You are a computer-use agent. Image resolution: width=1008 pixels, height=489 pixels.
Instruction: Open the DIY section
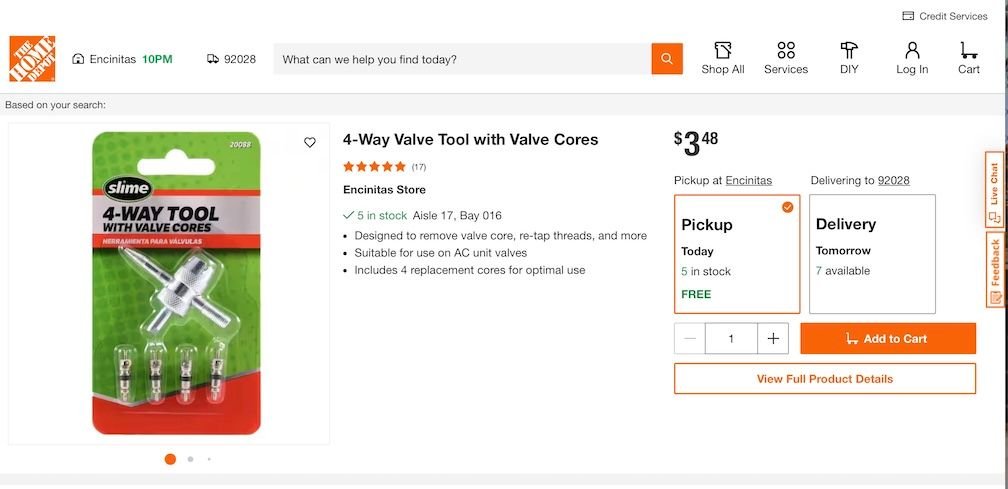849,58
